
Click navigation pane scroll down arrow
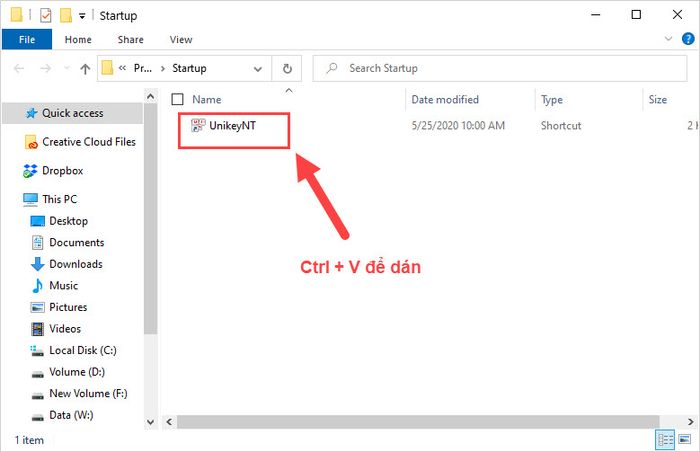coord(150,422)
